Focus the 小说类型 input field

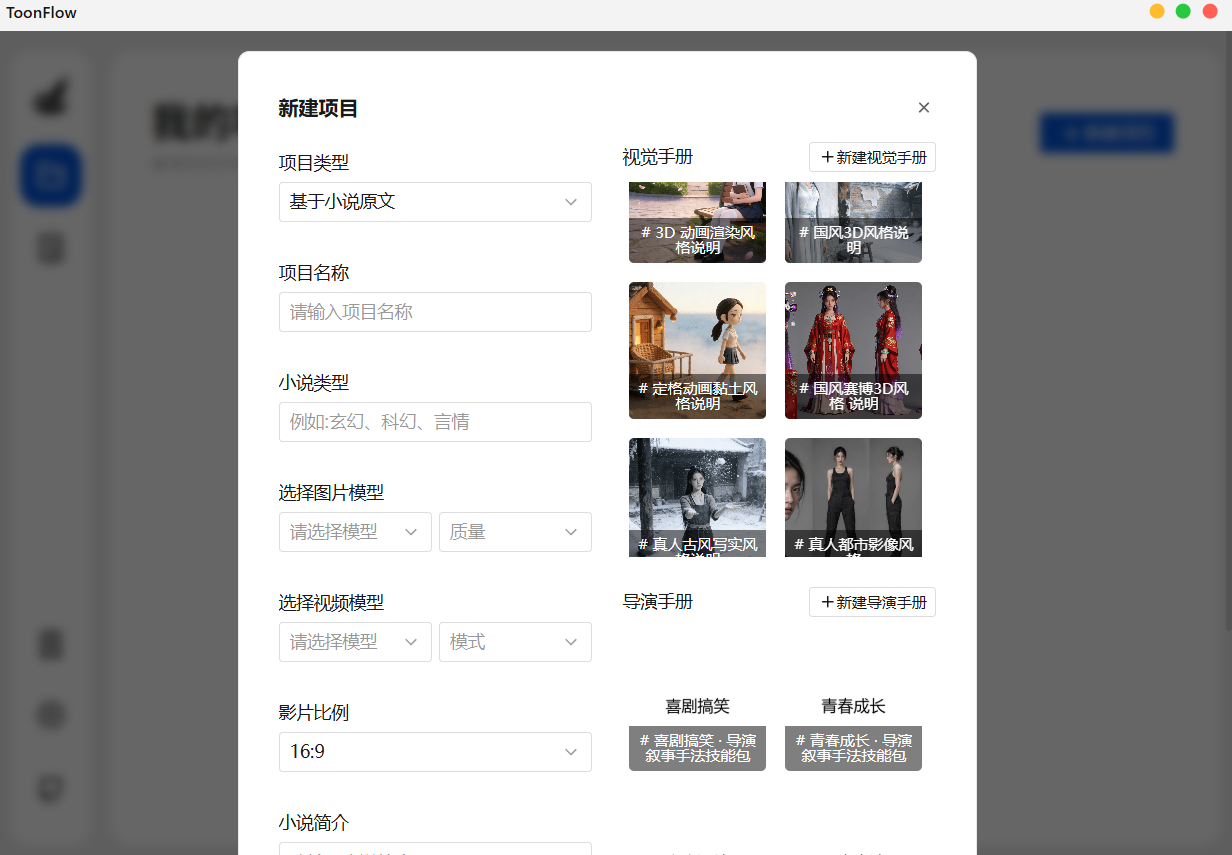pos(435,422)
